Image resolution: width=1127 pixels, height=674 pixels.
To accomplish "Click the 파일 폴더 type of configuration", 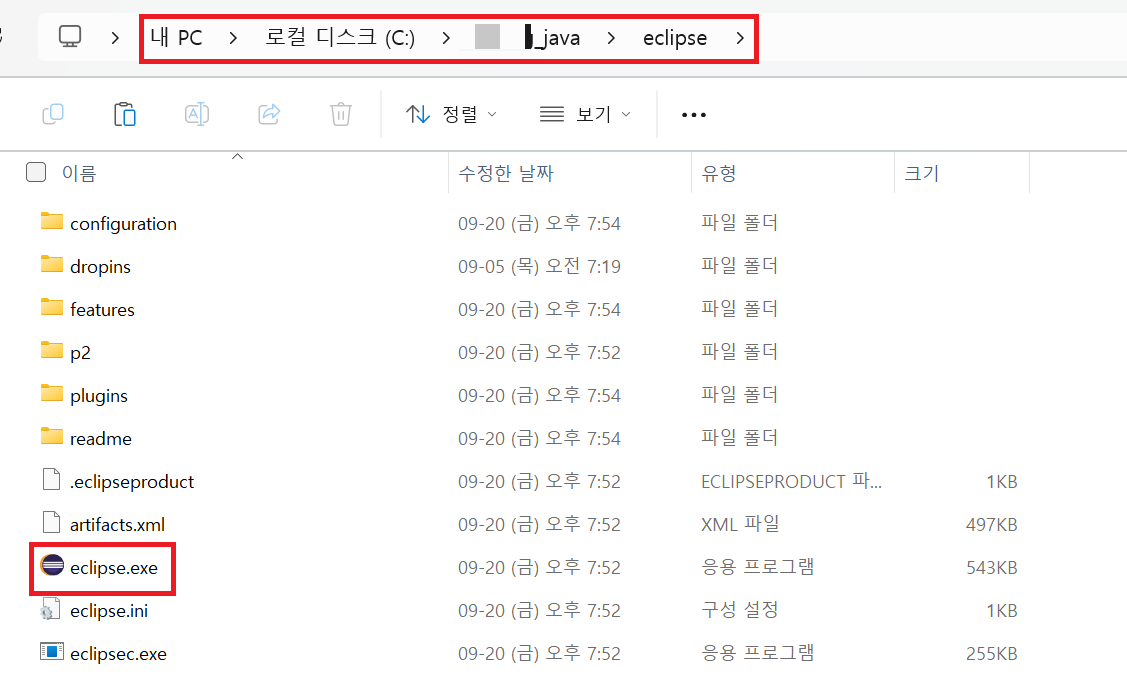I will tap(740, 223).
